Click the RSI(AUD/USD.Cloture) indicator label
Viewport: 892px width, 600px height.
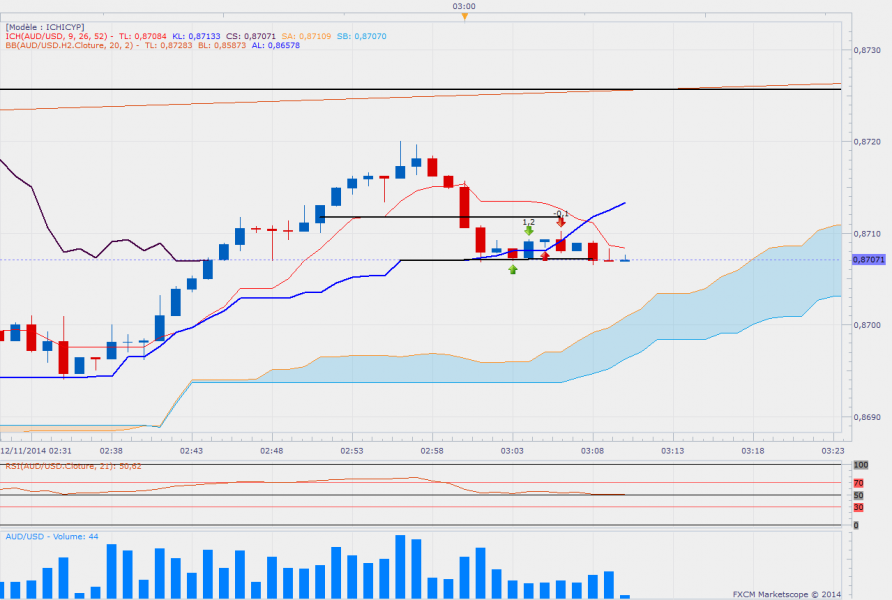[72, 466]
